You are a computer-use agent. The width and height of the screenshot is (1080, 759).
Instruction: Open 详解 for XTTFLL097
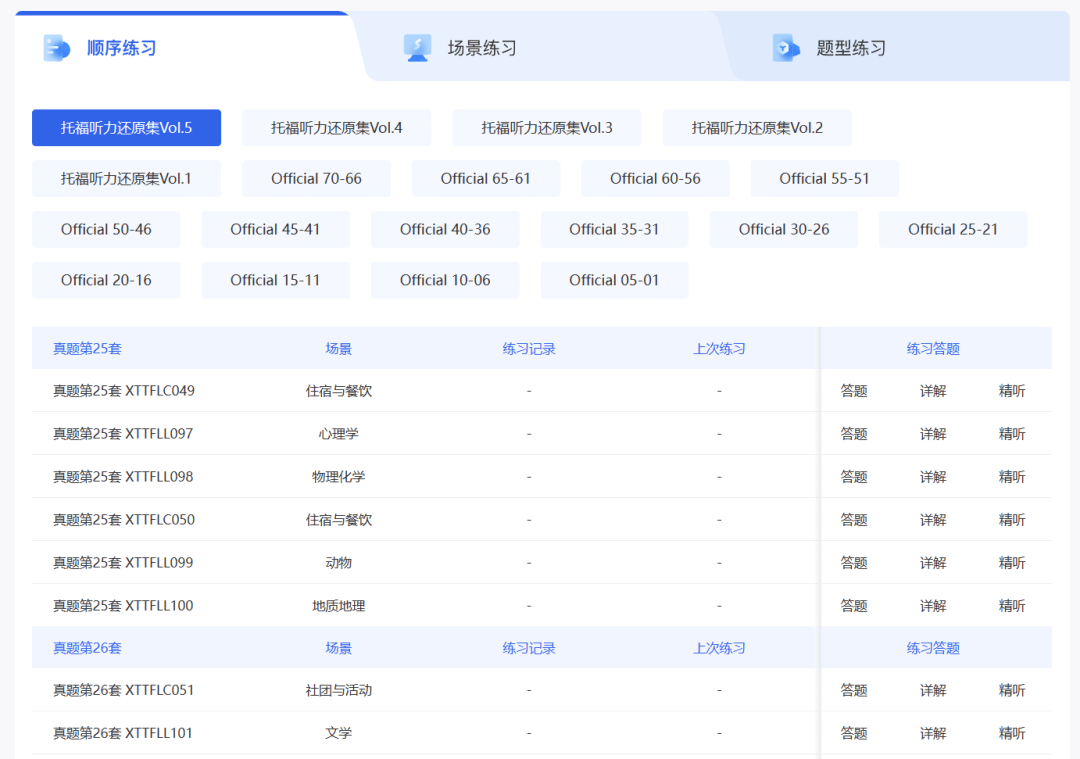click(x=933, y=434)
